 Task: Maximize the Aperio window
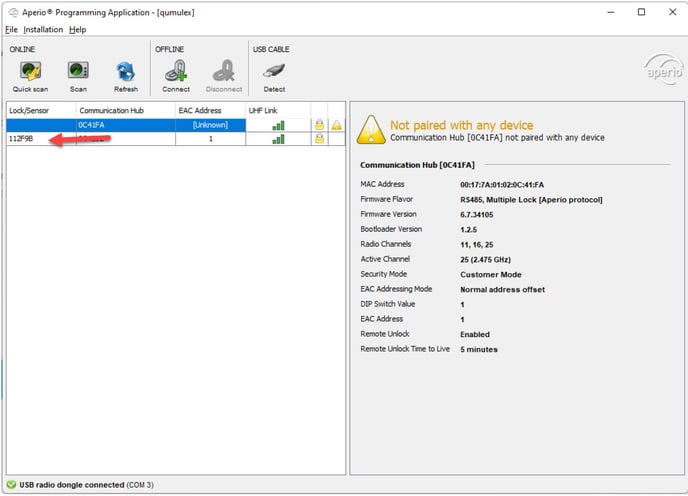(641, 12)
